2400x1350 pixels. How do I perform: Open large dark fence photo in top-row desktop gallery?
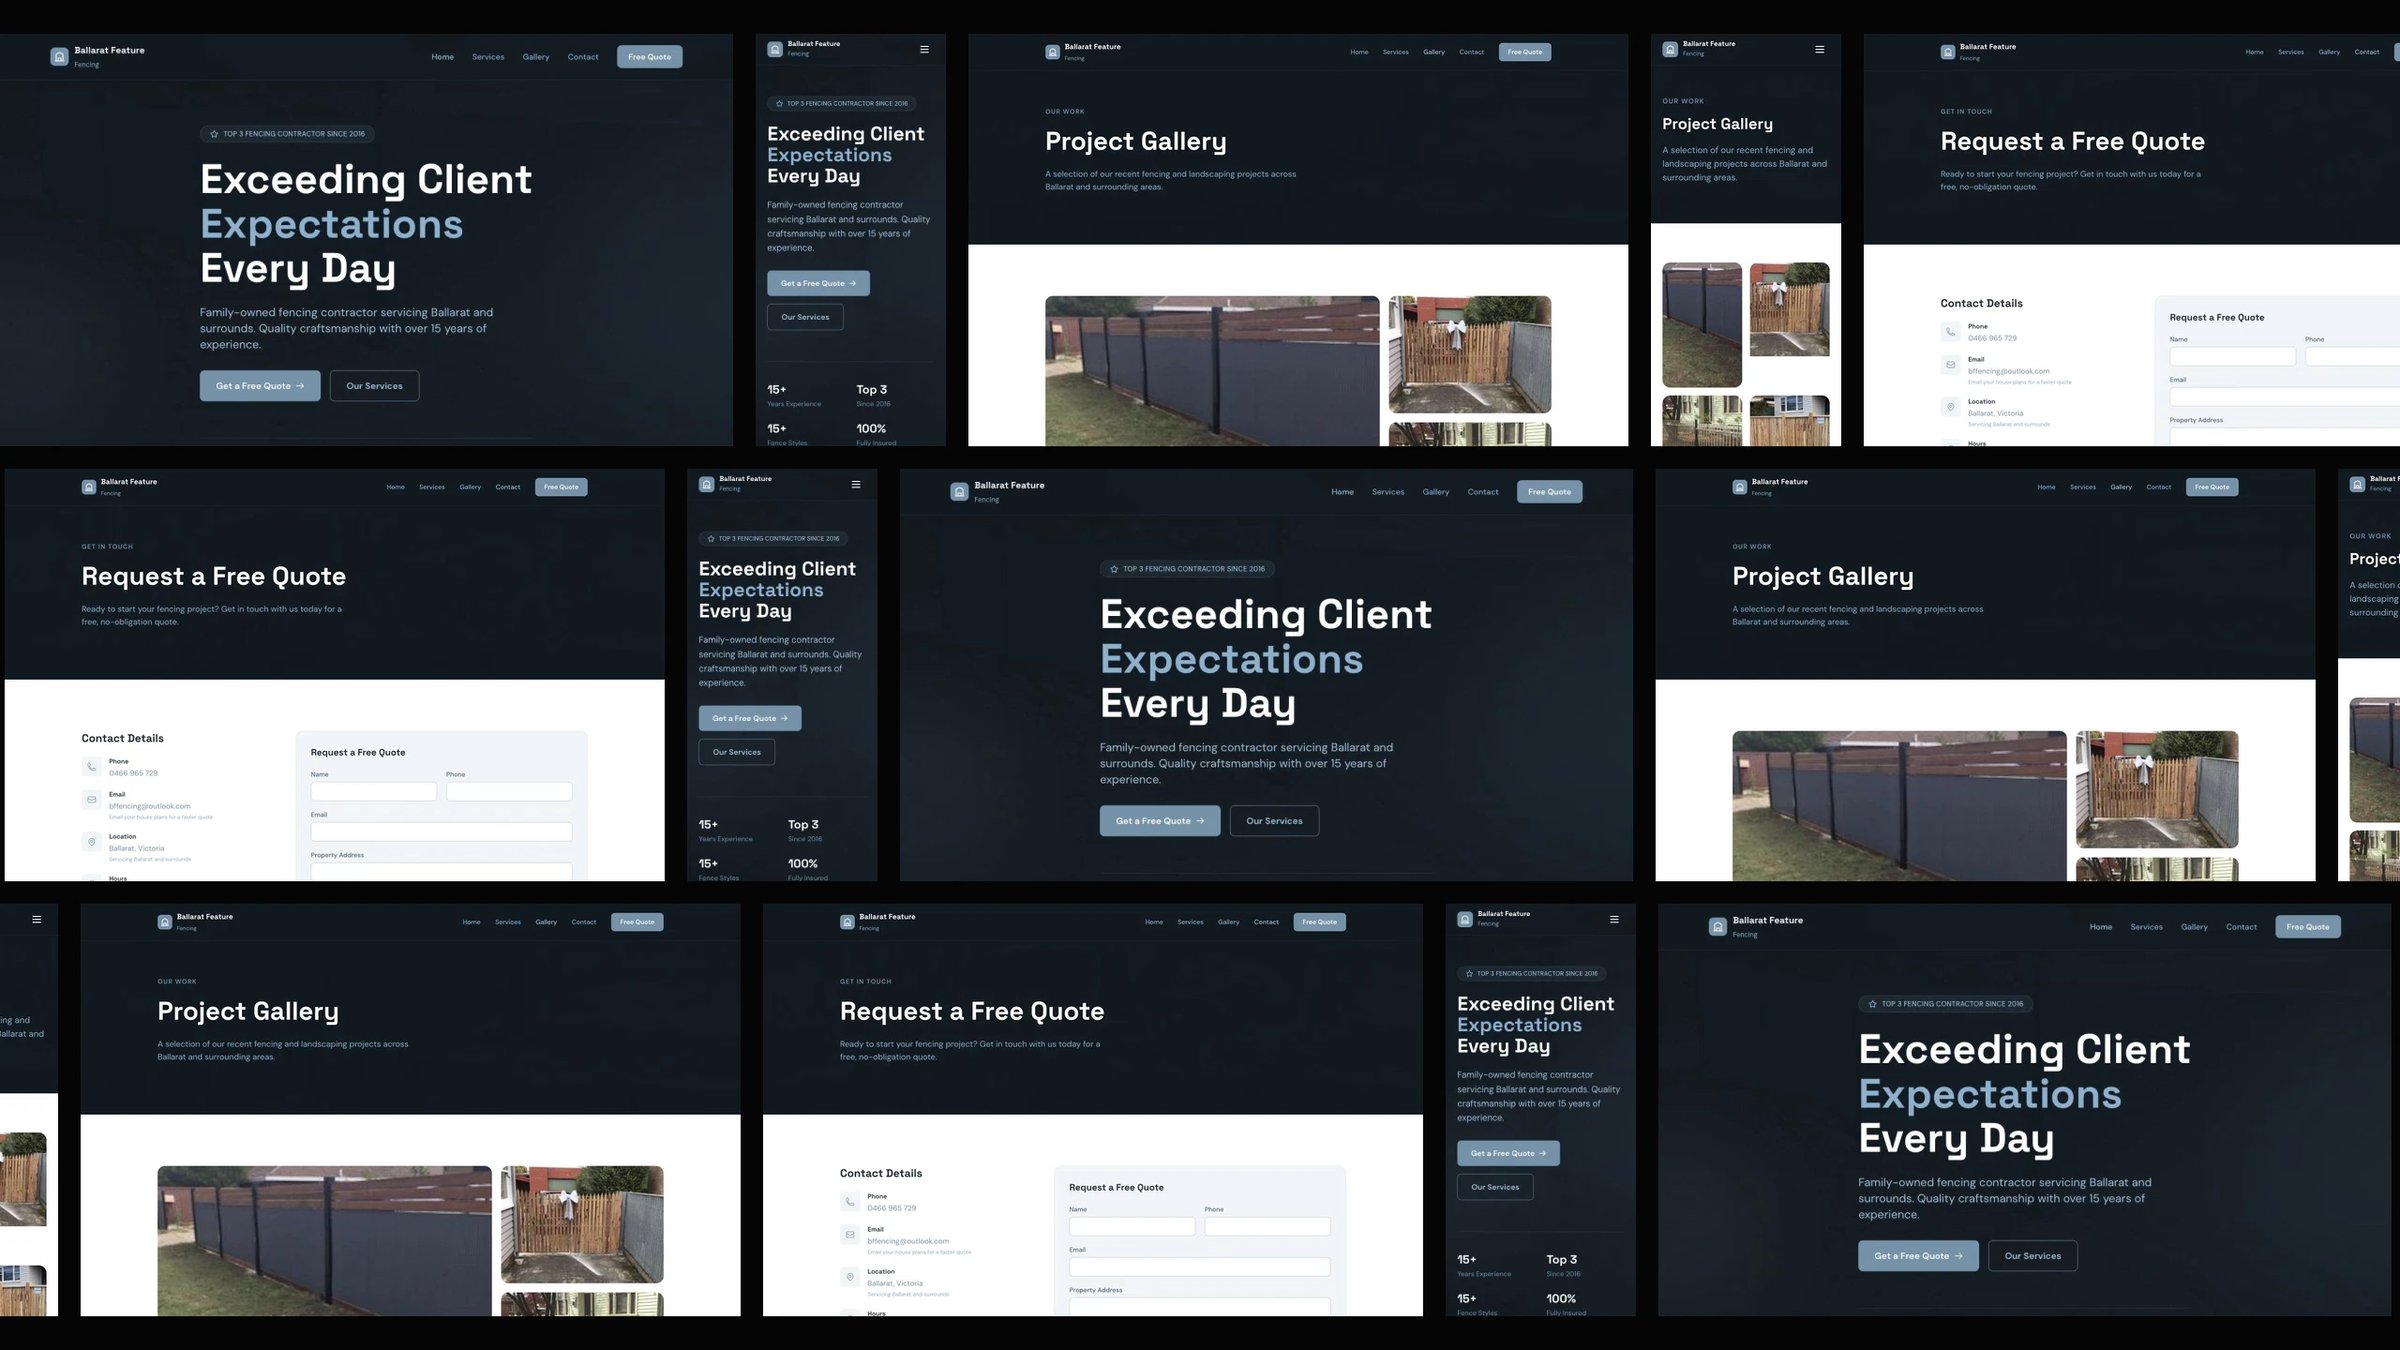tap(1212, 371)
